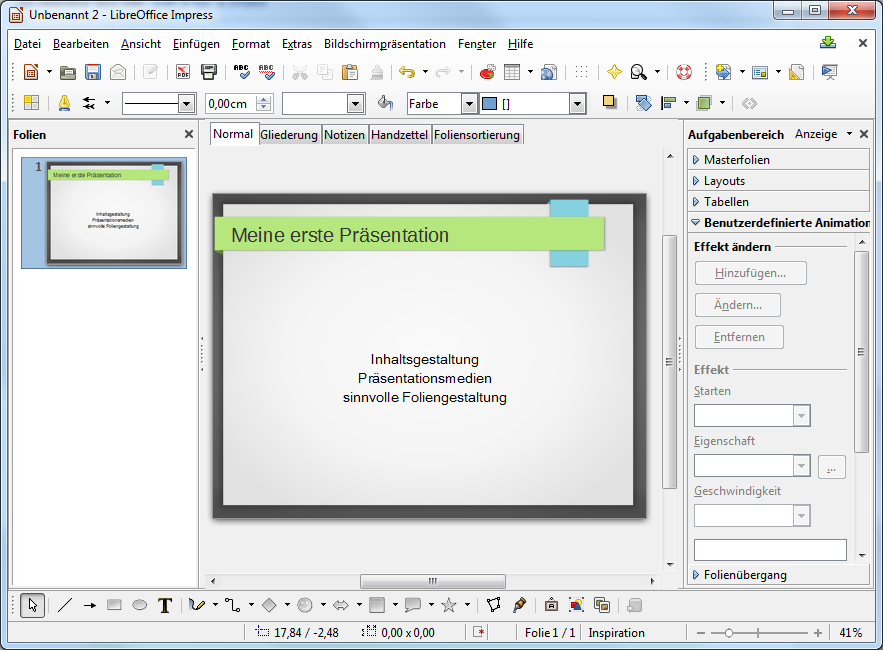The width and height of the screenshot is (883, 650).
Task: Close the Folien panel
Action: click(x=189, y=134)
